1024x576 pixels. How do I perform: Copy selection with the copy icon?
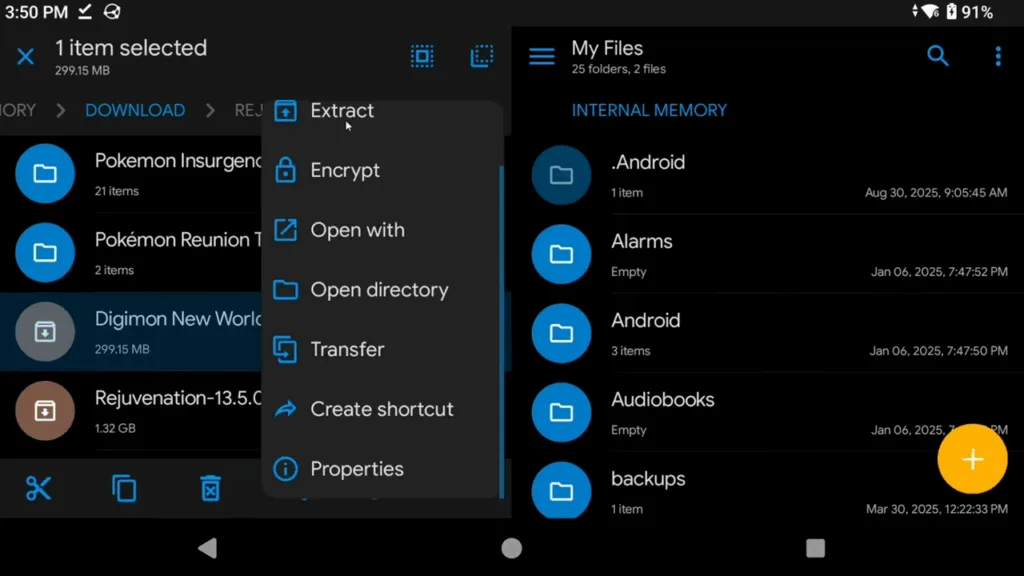click(x=124, y=488)
